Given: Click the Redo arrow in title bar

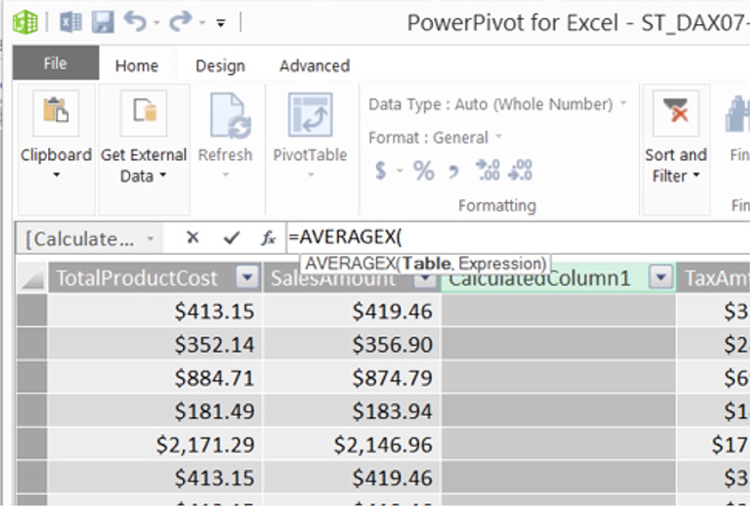Looking at the screenshot, I should (x=180, y=21).
